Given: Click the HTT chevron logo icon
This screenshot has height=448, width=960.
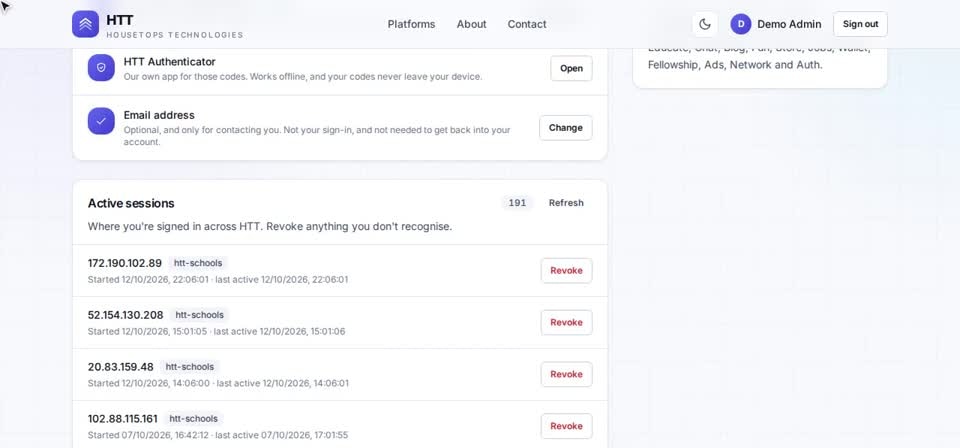Looking at the screenshot, I should coord(85,24).
